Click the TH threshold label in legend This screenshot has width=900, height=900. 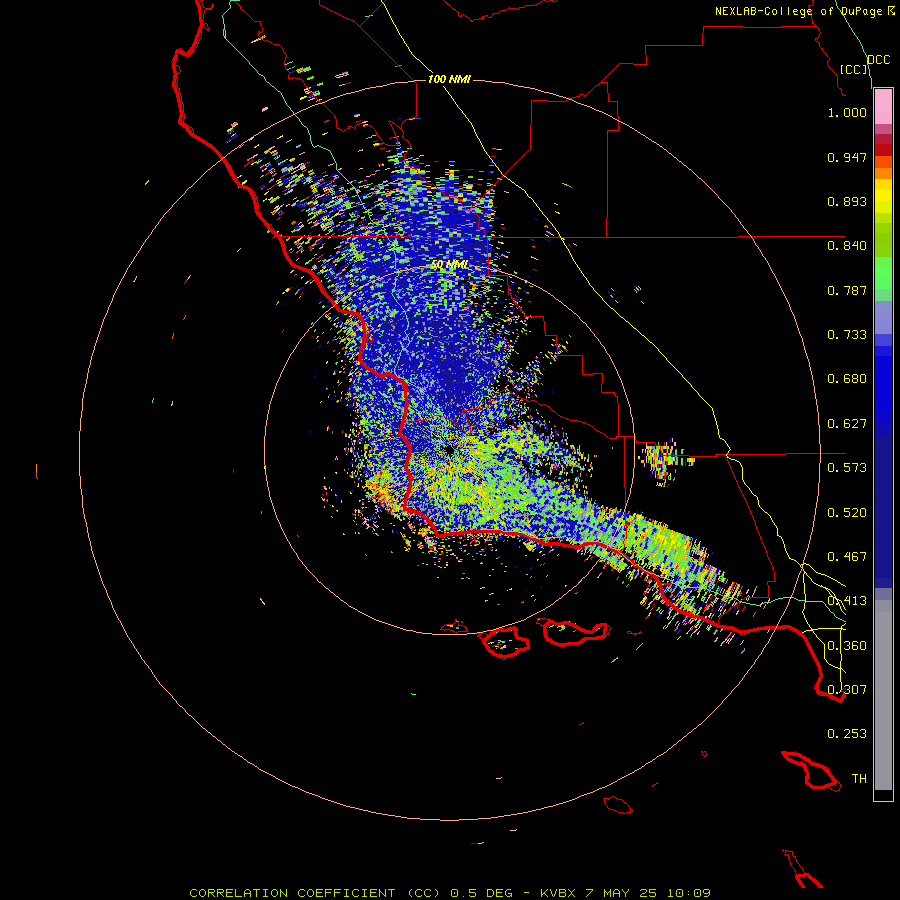[859, 779]
